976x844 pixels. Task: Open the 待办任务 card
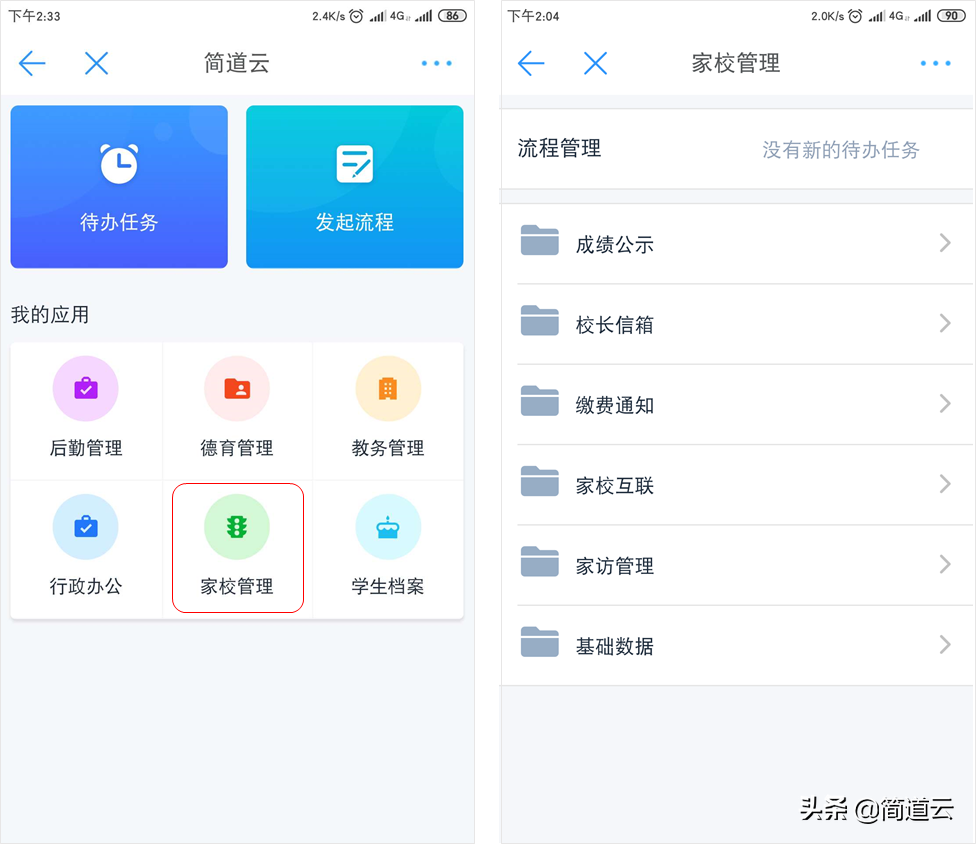(119, 187)
